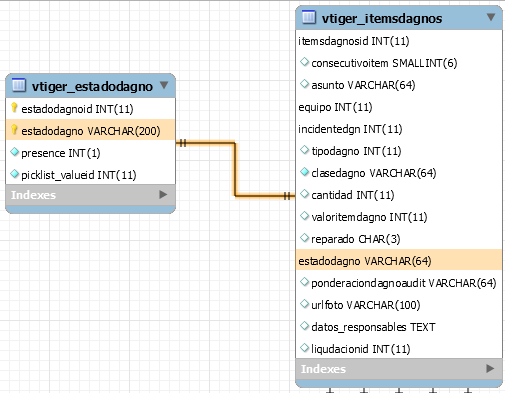
Task: Select the liqudacionid INT(11) column
Action: click(399, 348)
